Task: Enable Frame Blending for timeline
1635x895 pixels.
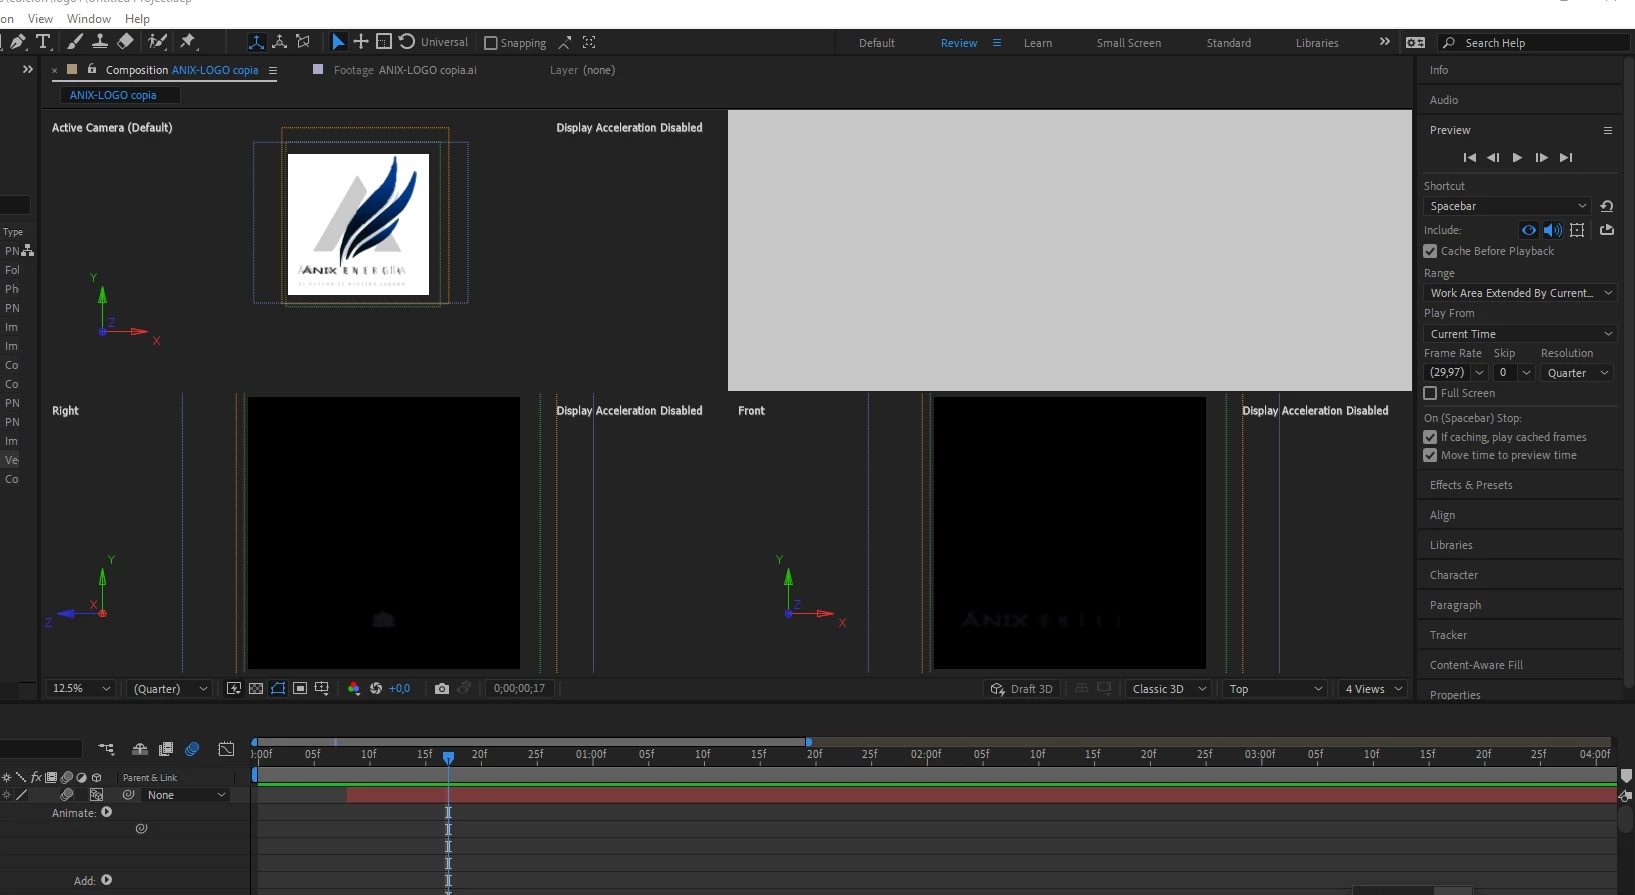Action: click(x=166, y=749)
